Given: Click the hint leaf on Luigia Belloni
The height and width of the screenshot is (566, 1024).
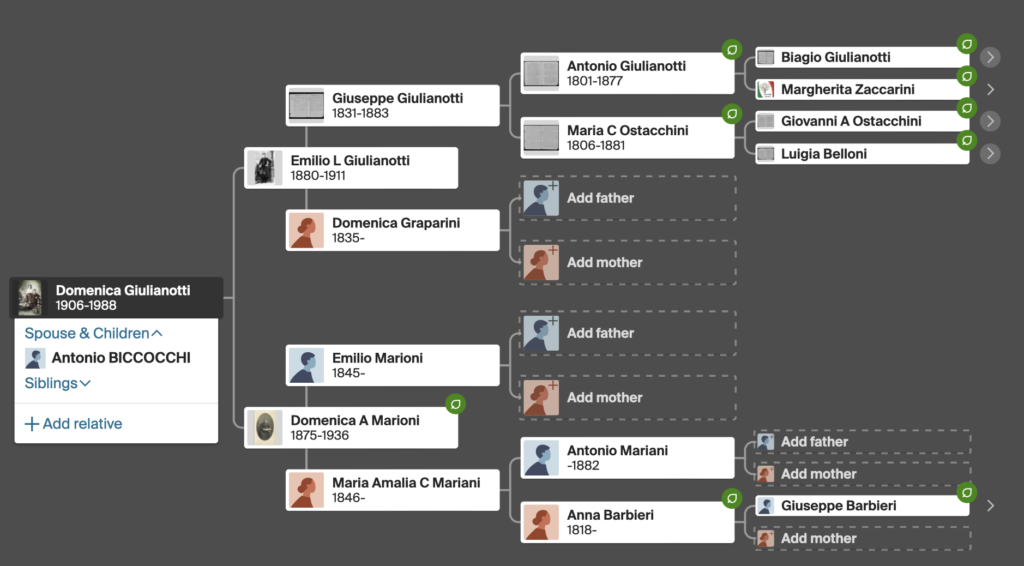Looking at the screenshot, I should [x=967, y=140].
